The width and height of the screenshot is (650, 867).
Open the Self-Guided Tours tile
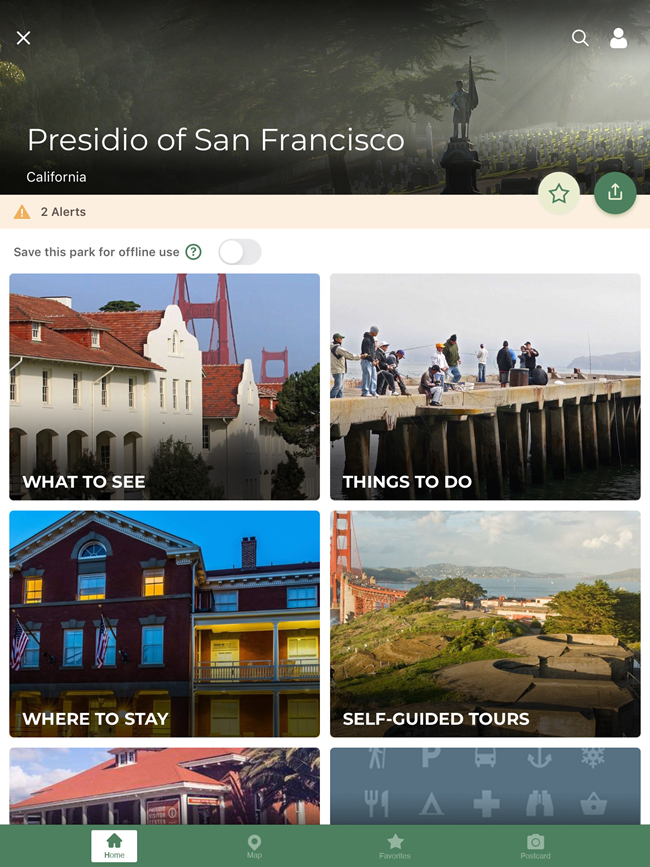coord(485,624)
